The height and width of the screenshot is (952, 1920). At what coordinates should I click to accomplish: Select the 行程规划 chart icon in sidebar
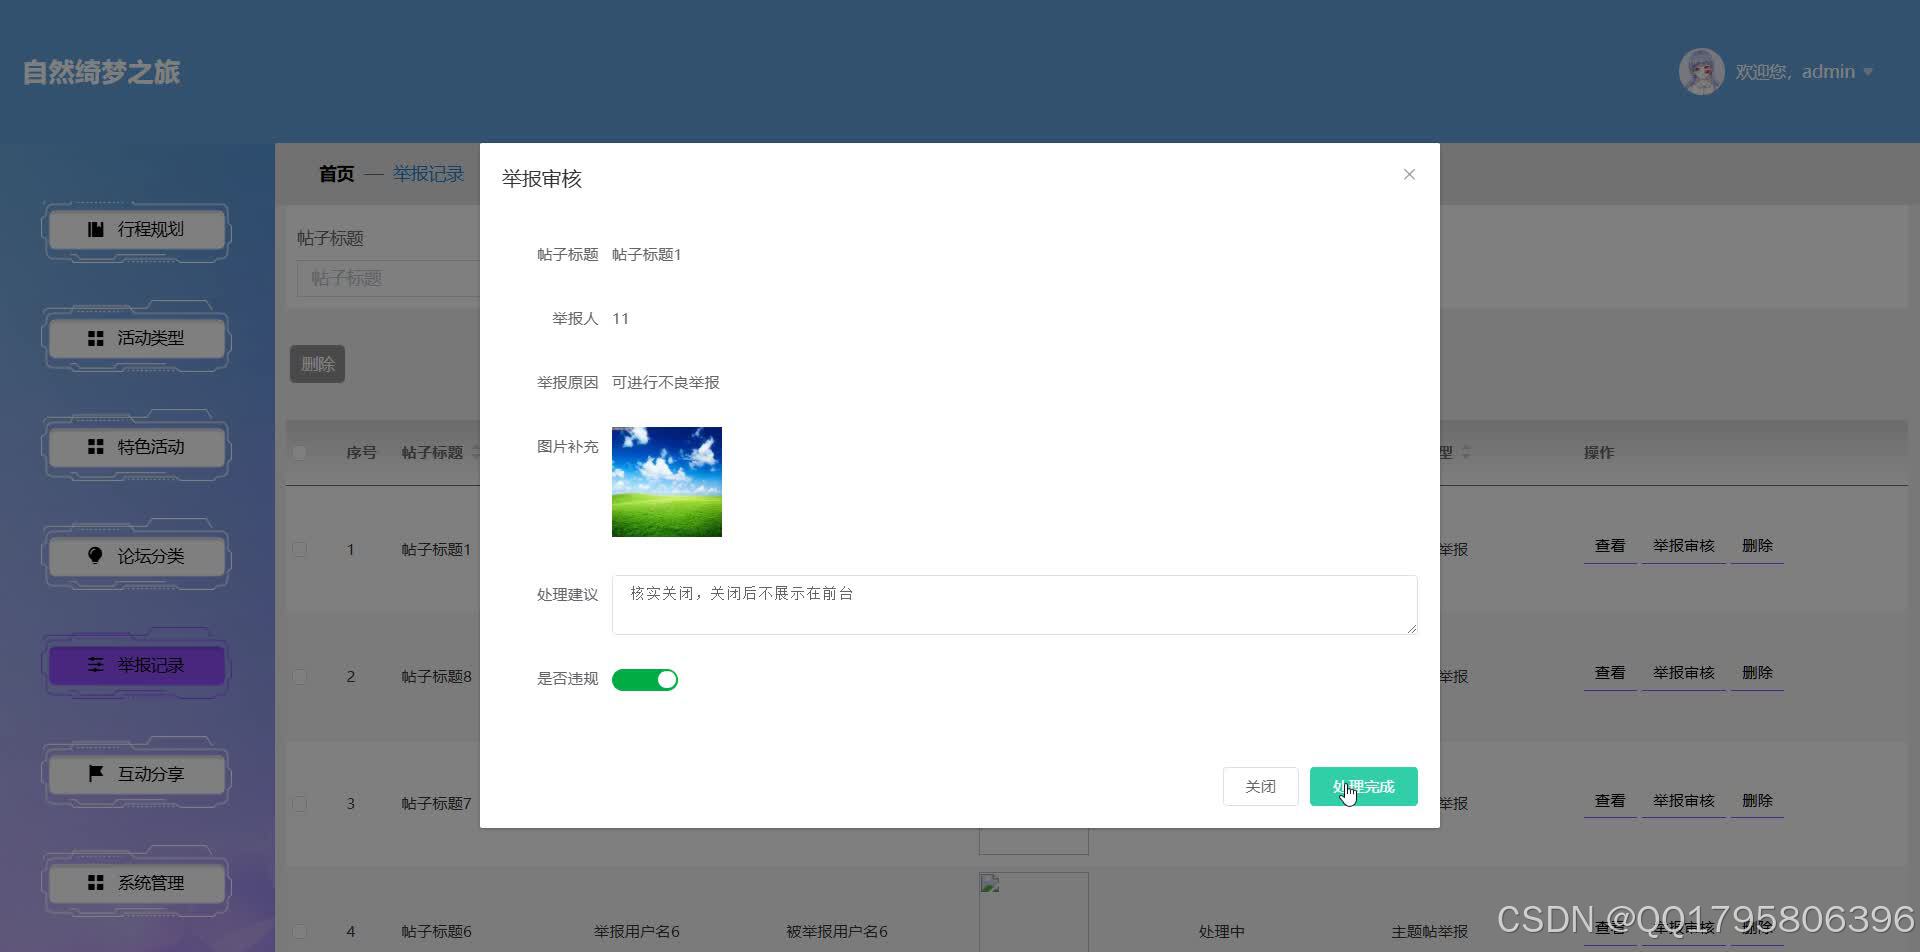[x=95, y=229]
